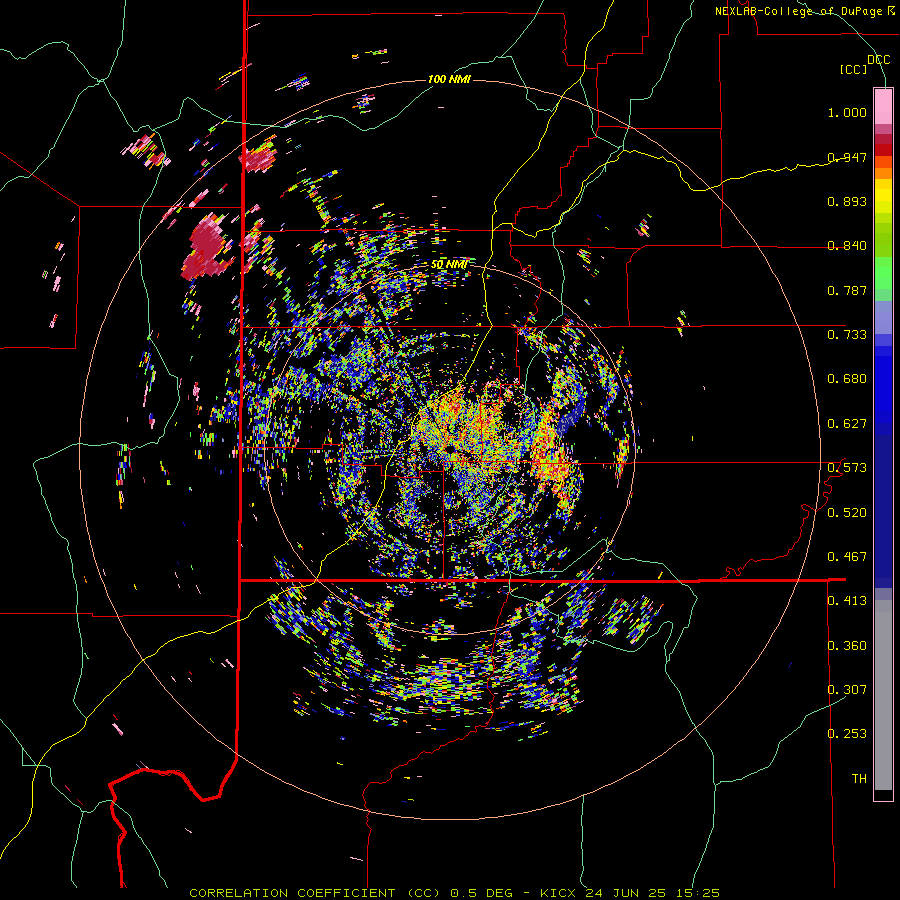Click the 100 NMI range ring label
Image resolution: width=900 pixels, height=900 pixels.
tap(449, 79)
